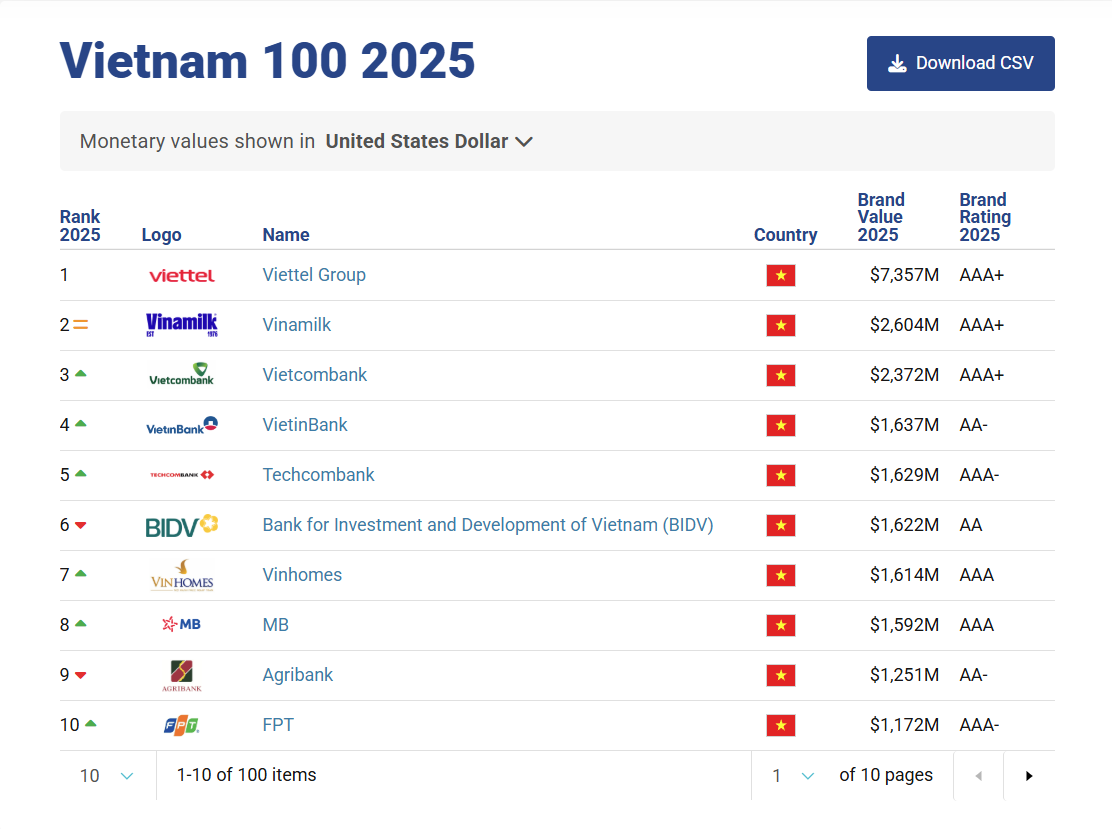Image resolution: width=1112 pixels, height=829 pixels.
Task: Go to the next page of results
Action: [x=1029, y=775]
